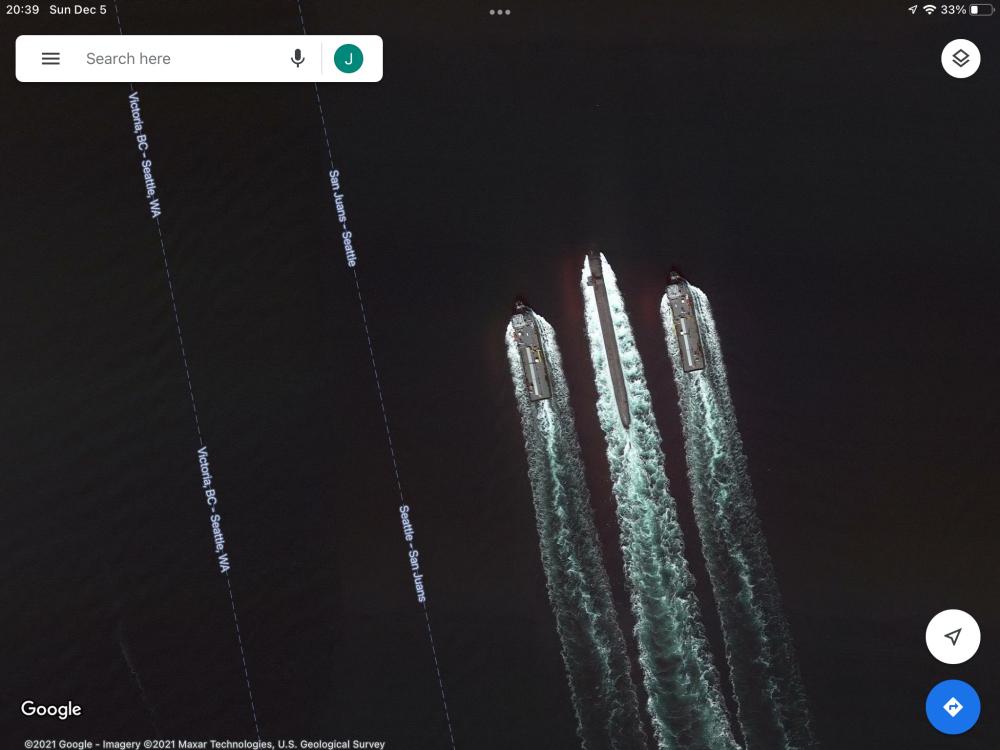Tap the Wi-Fi icon in status bar
The image size is (1000, 750).
[929, 10]
